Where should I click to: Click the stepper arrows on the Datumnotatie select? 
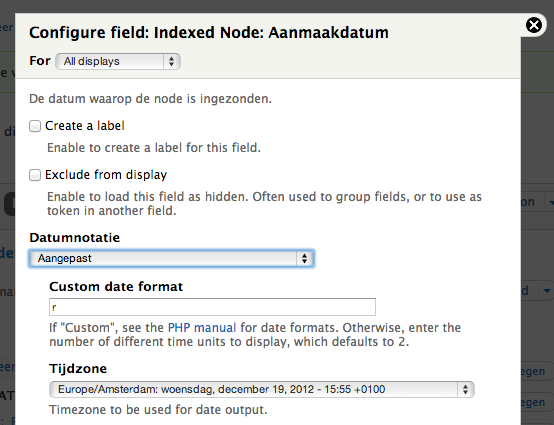[305, 259]
